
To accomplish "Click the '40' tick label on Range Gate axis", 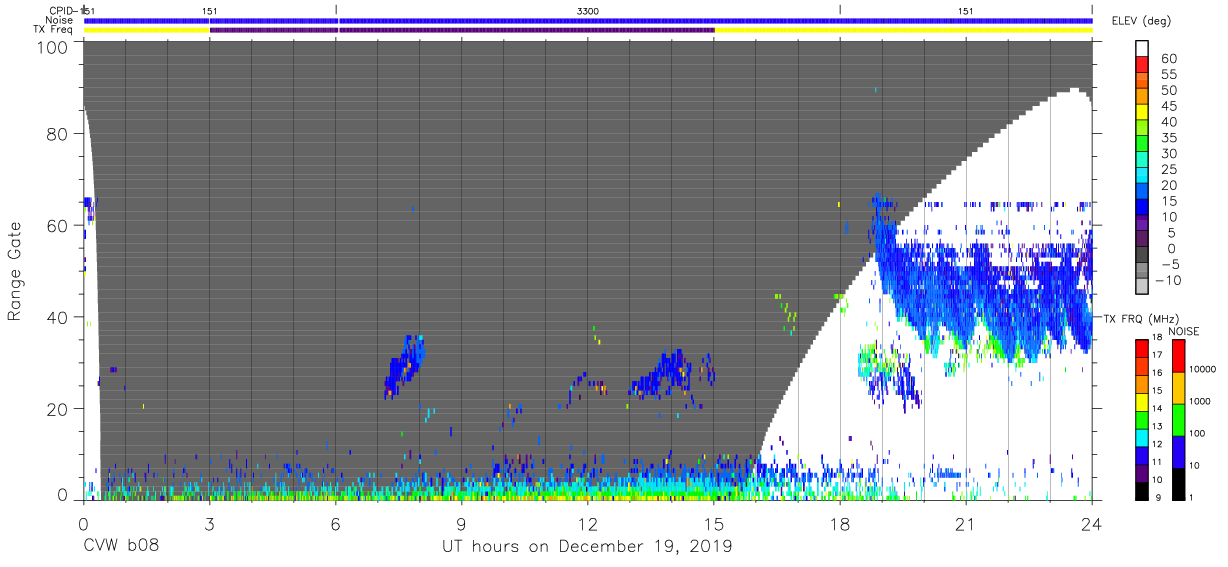I will (57, 318).
